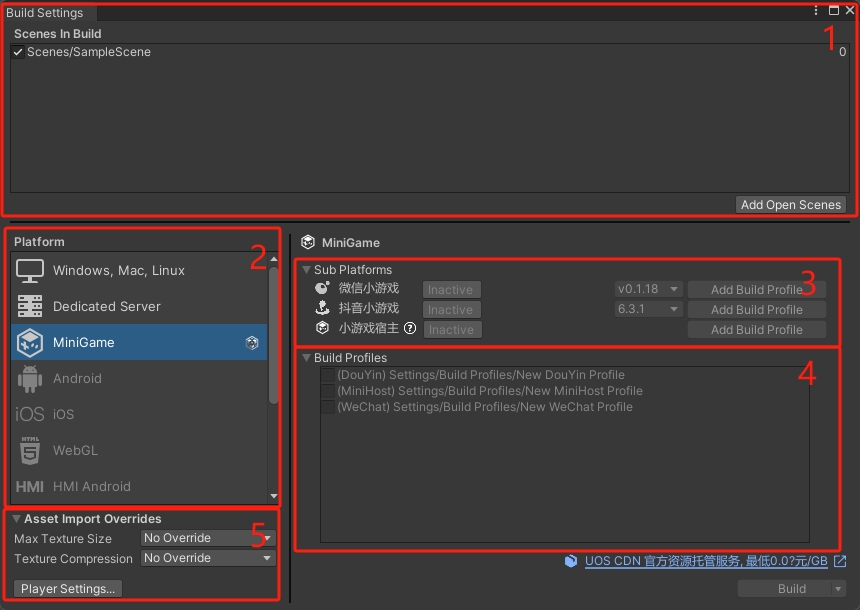Uncheck the Scenes/SampleScene checkbox
Screen dimensions: 860x610
tap(18, 52)
